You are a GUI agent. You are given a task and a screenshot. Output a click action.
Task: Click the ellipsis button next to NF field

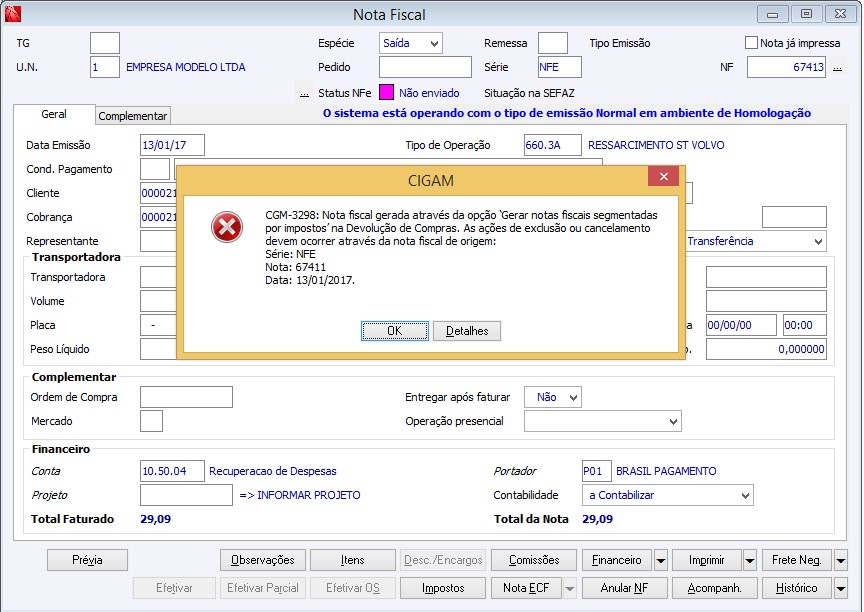pos(838,67)
